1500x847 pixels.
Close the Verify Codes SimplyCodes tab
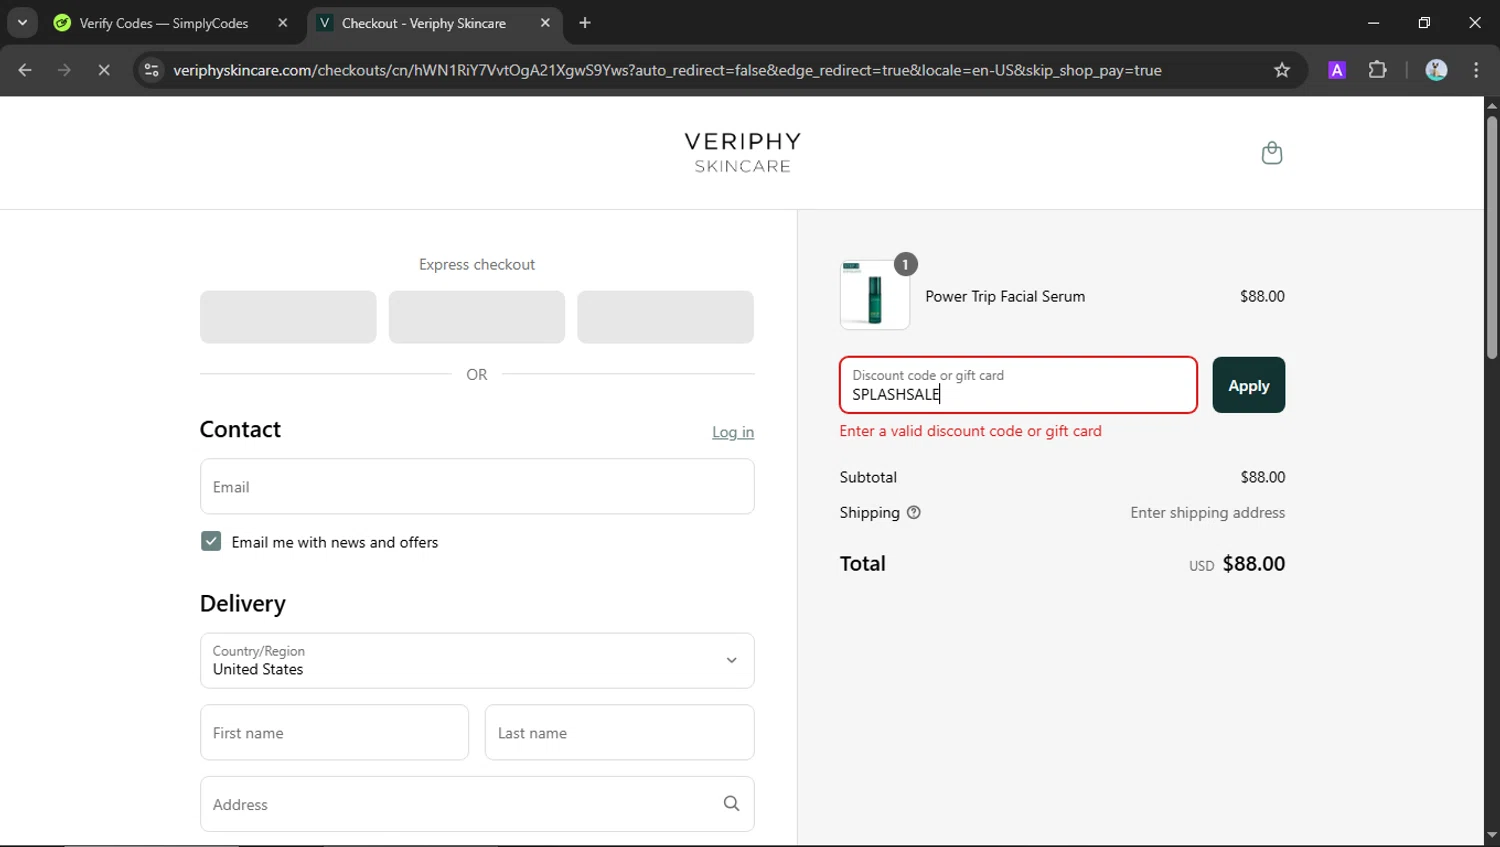click(283, 23)
